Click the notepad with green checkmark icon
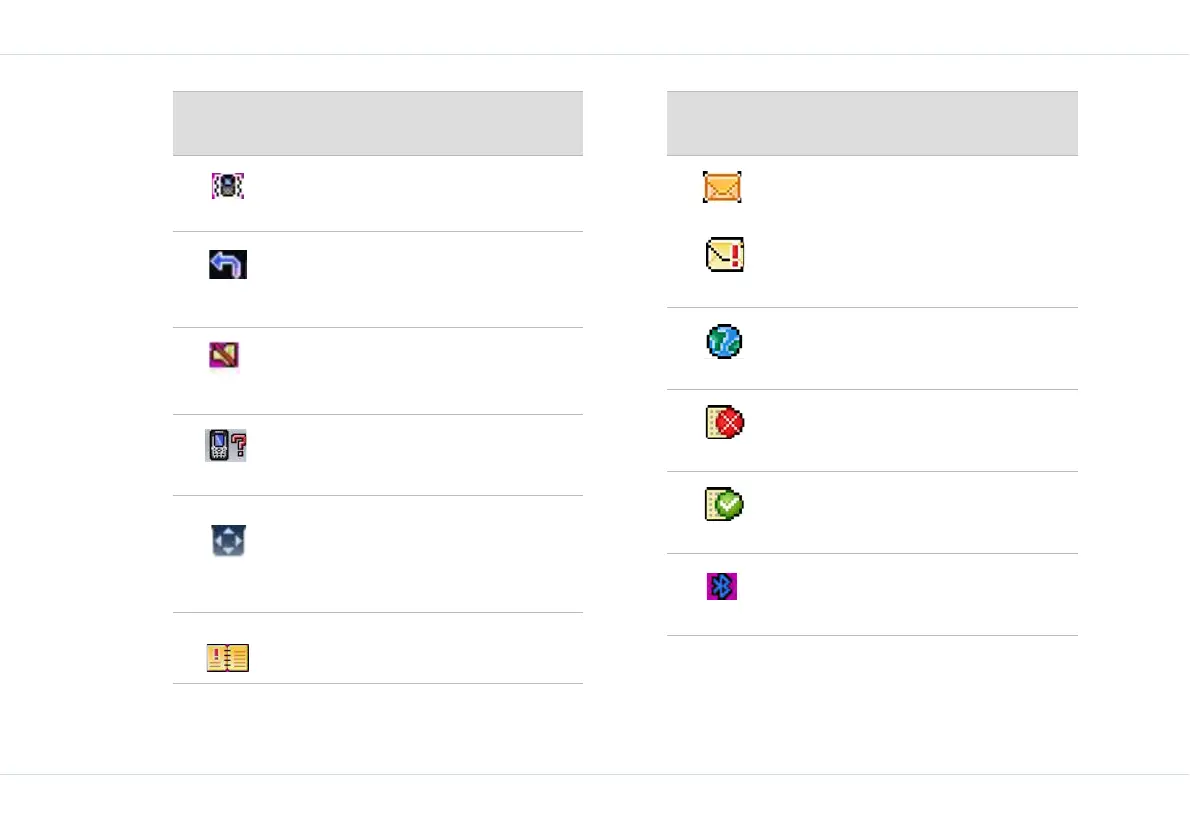 pos(725,505)
